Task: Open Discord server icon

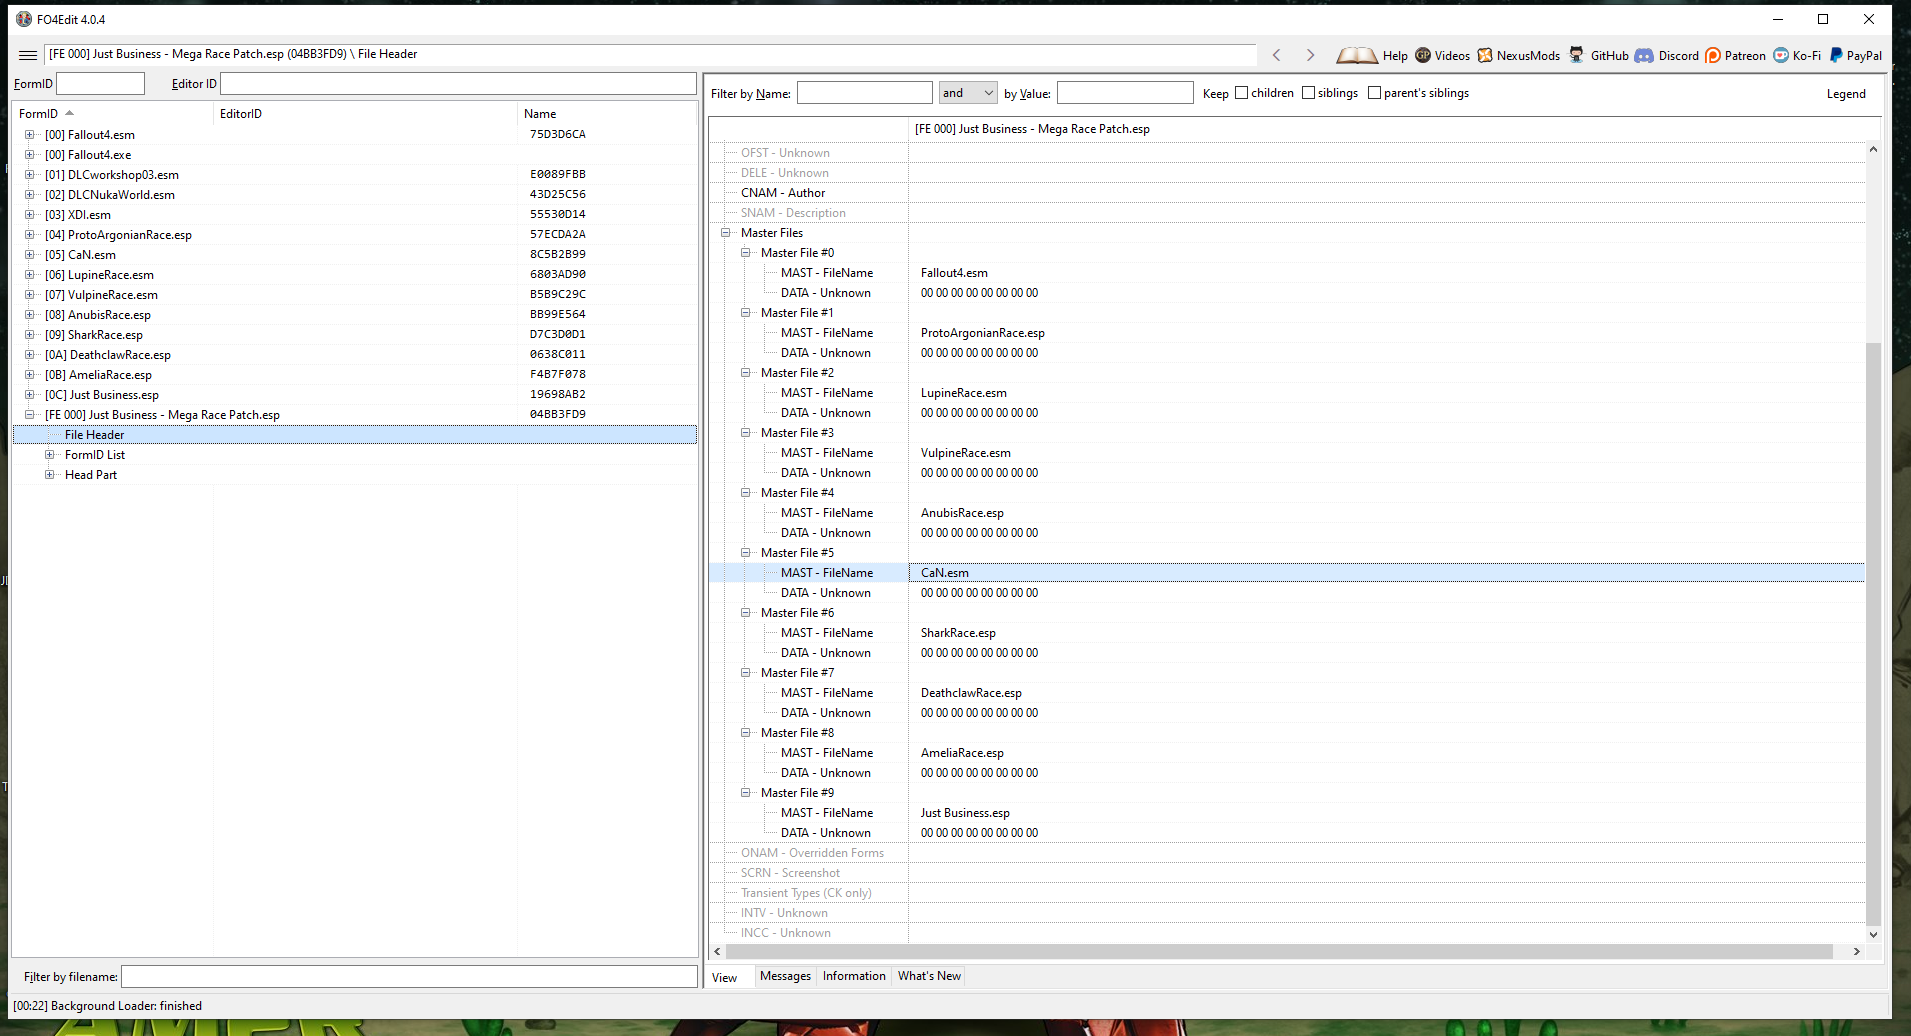Action: [x=1644, y=55]
